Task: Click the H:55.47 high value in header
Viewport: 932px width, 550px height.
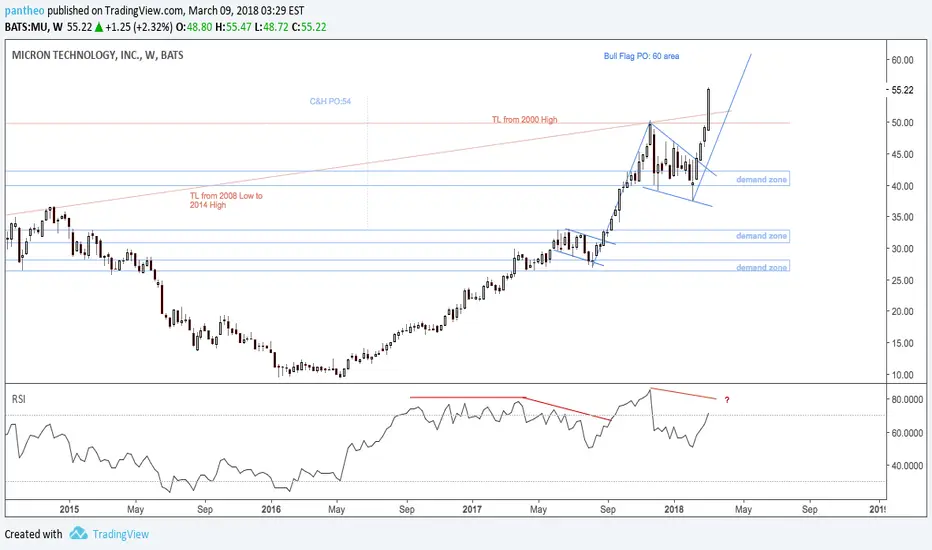Action: tap(234, 27)
